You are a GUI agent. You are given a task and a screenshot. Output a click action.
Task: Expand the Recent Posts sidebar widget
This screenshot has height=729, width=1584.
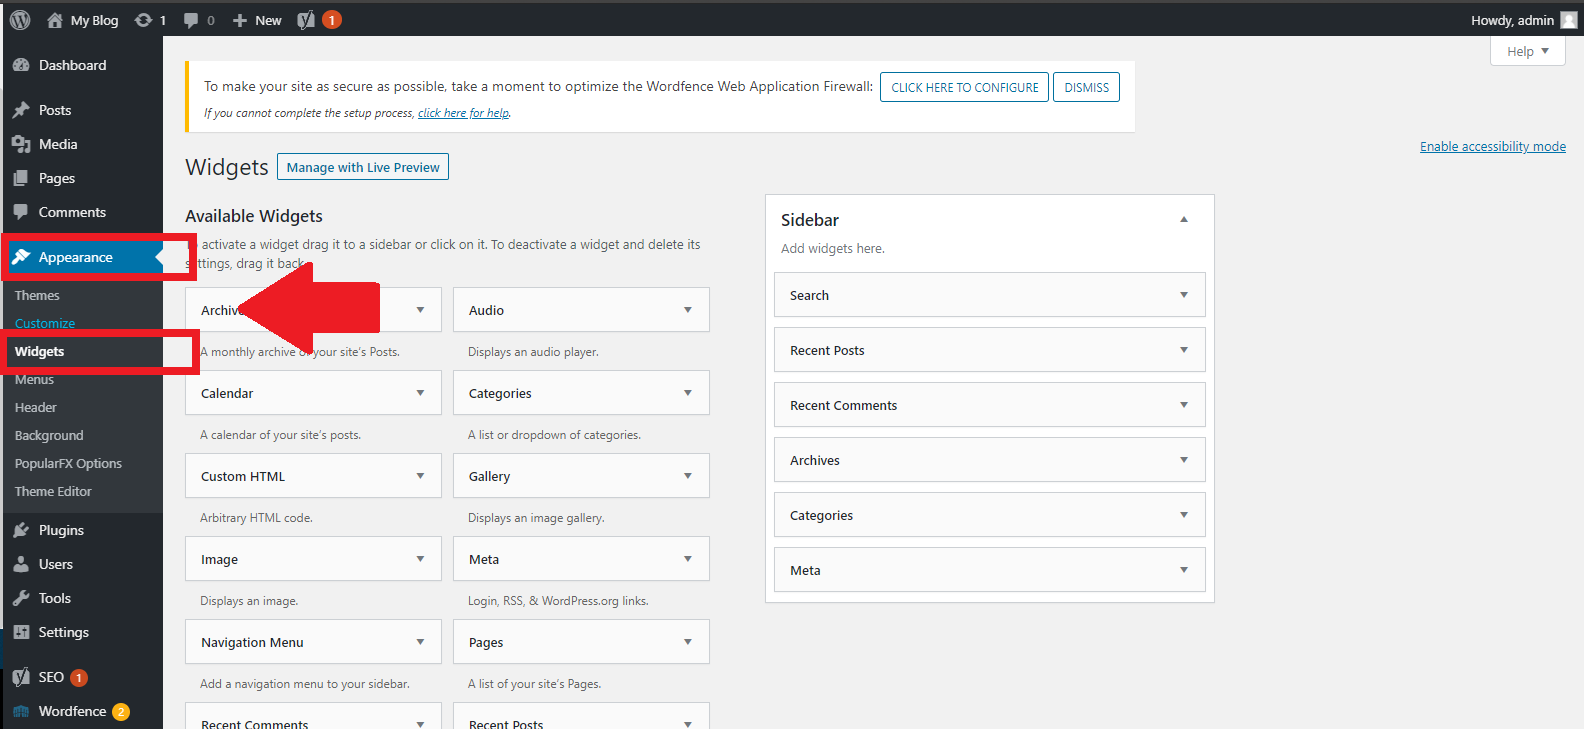[x=1183, y=350]
